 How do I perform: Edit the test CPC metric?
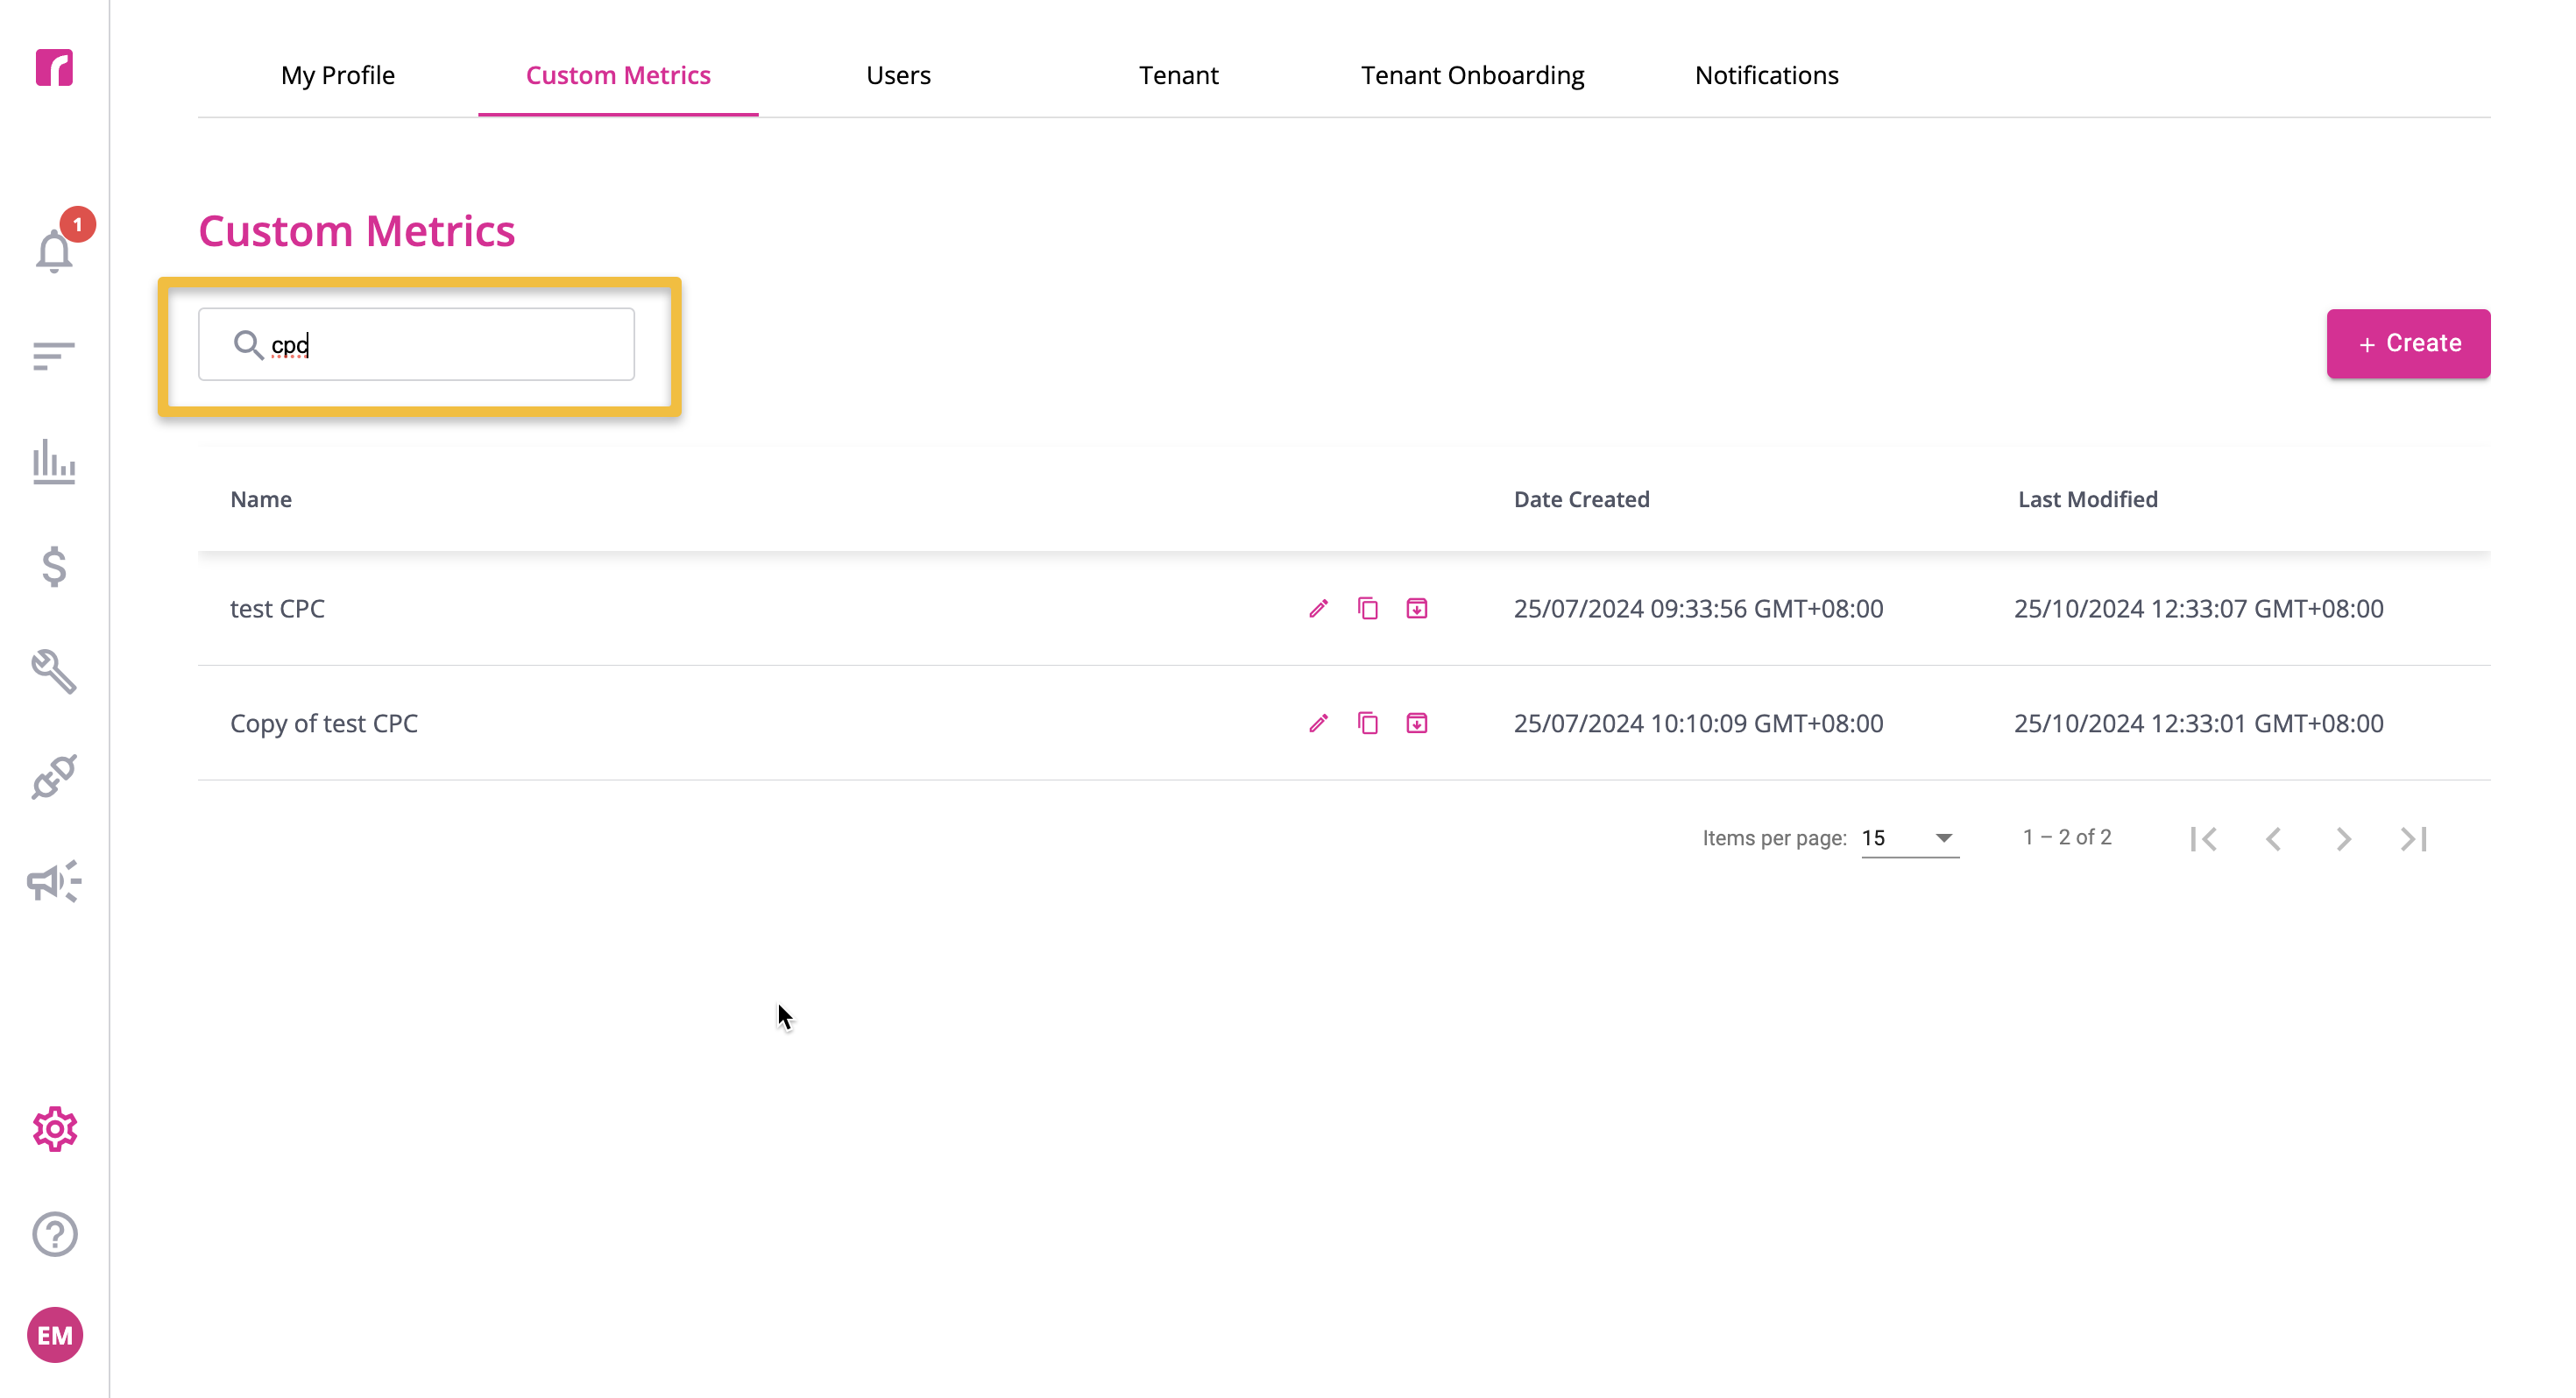pyautogui.click(x=1319, y=608)
